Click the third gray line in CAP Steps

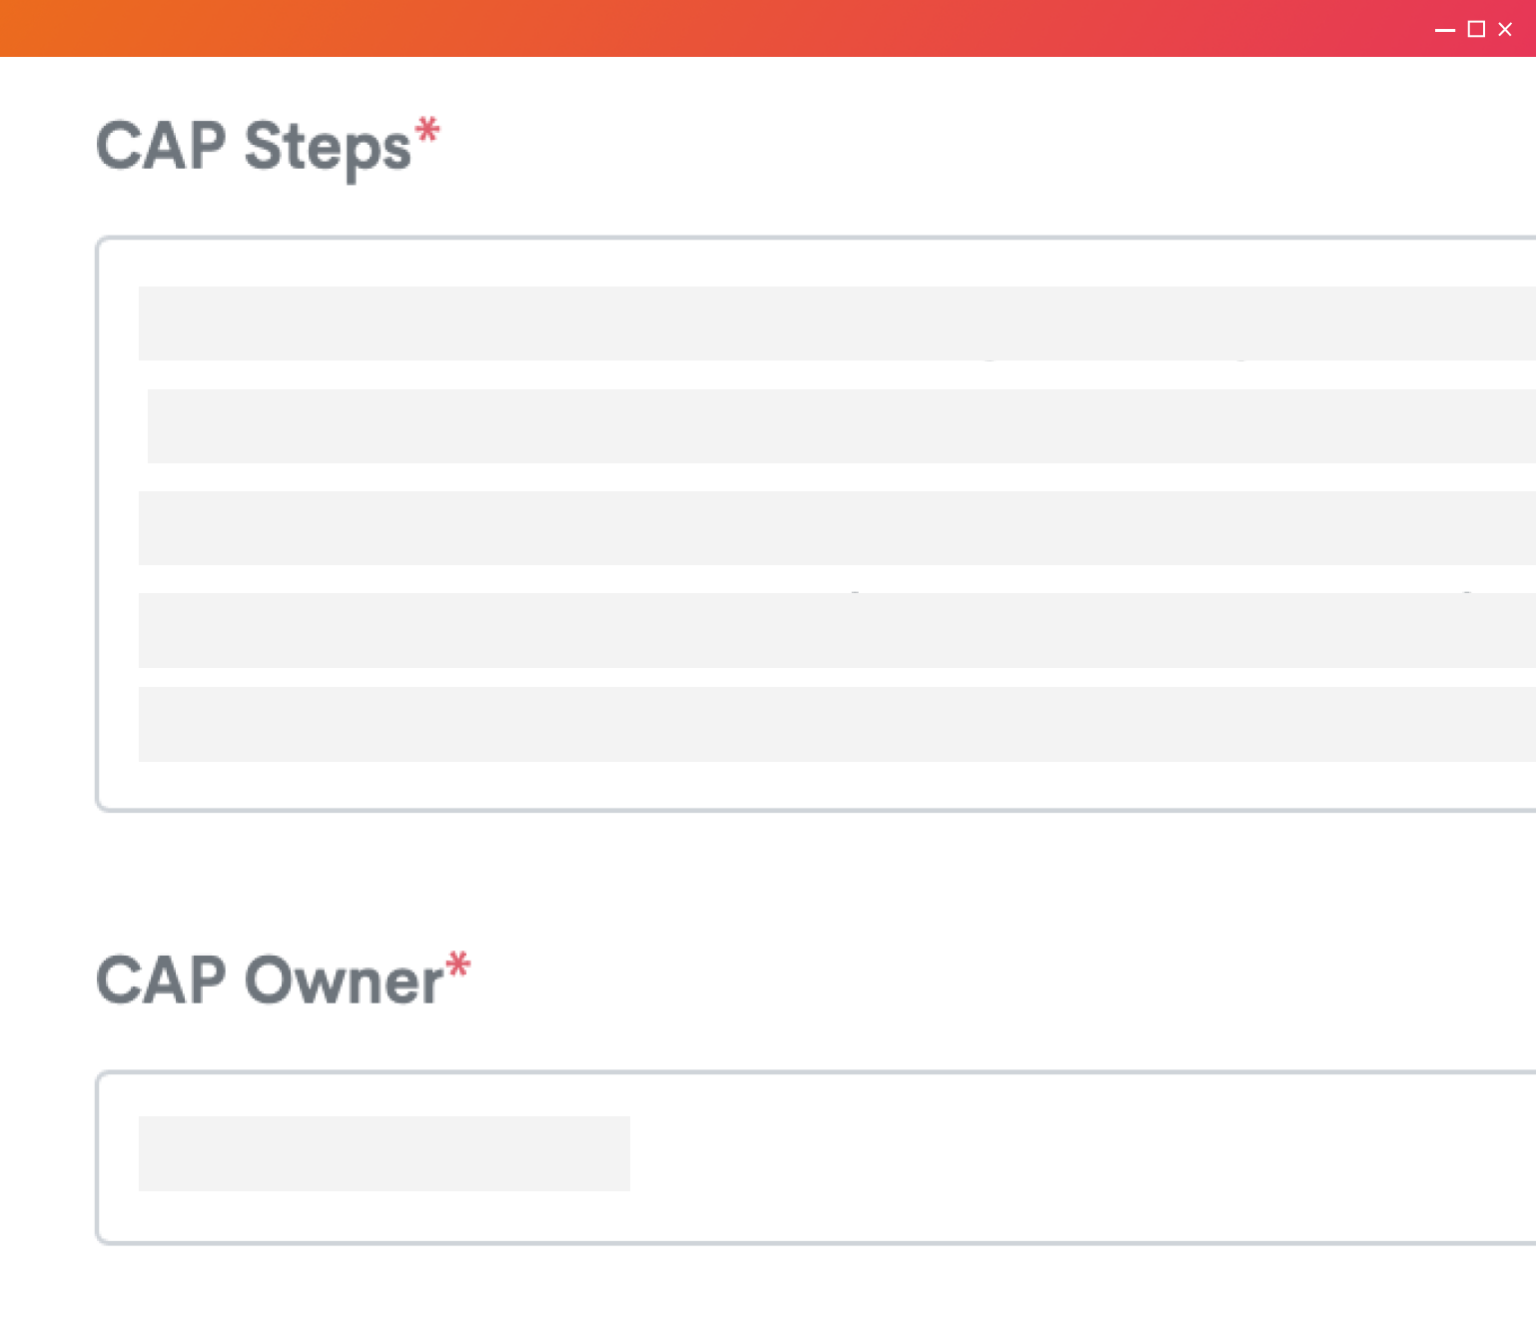[x=837, y=528]
